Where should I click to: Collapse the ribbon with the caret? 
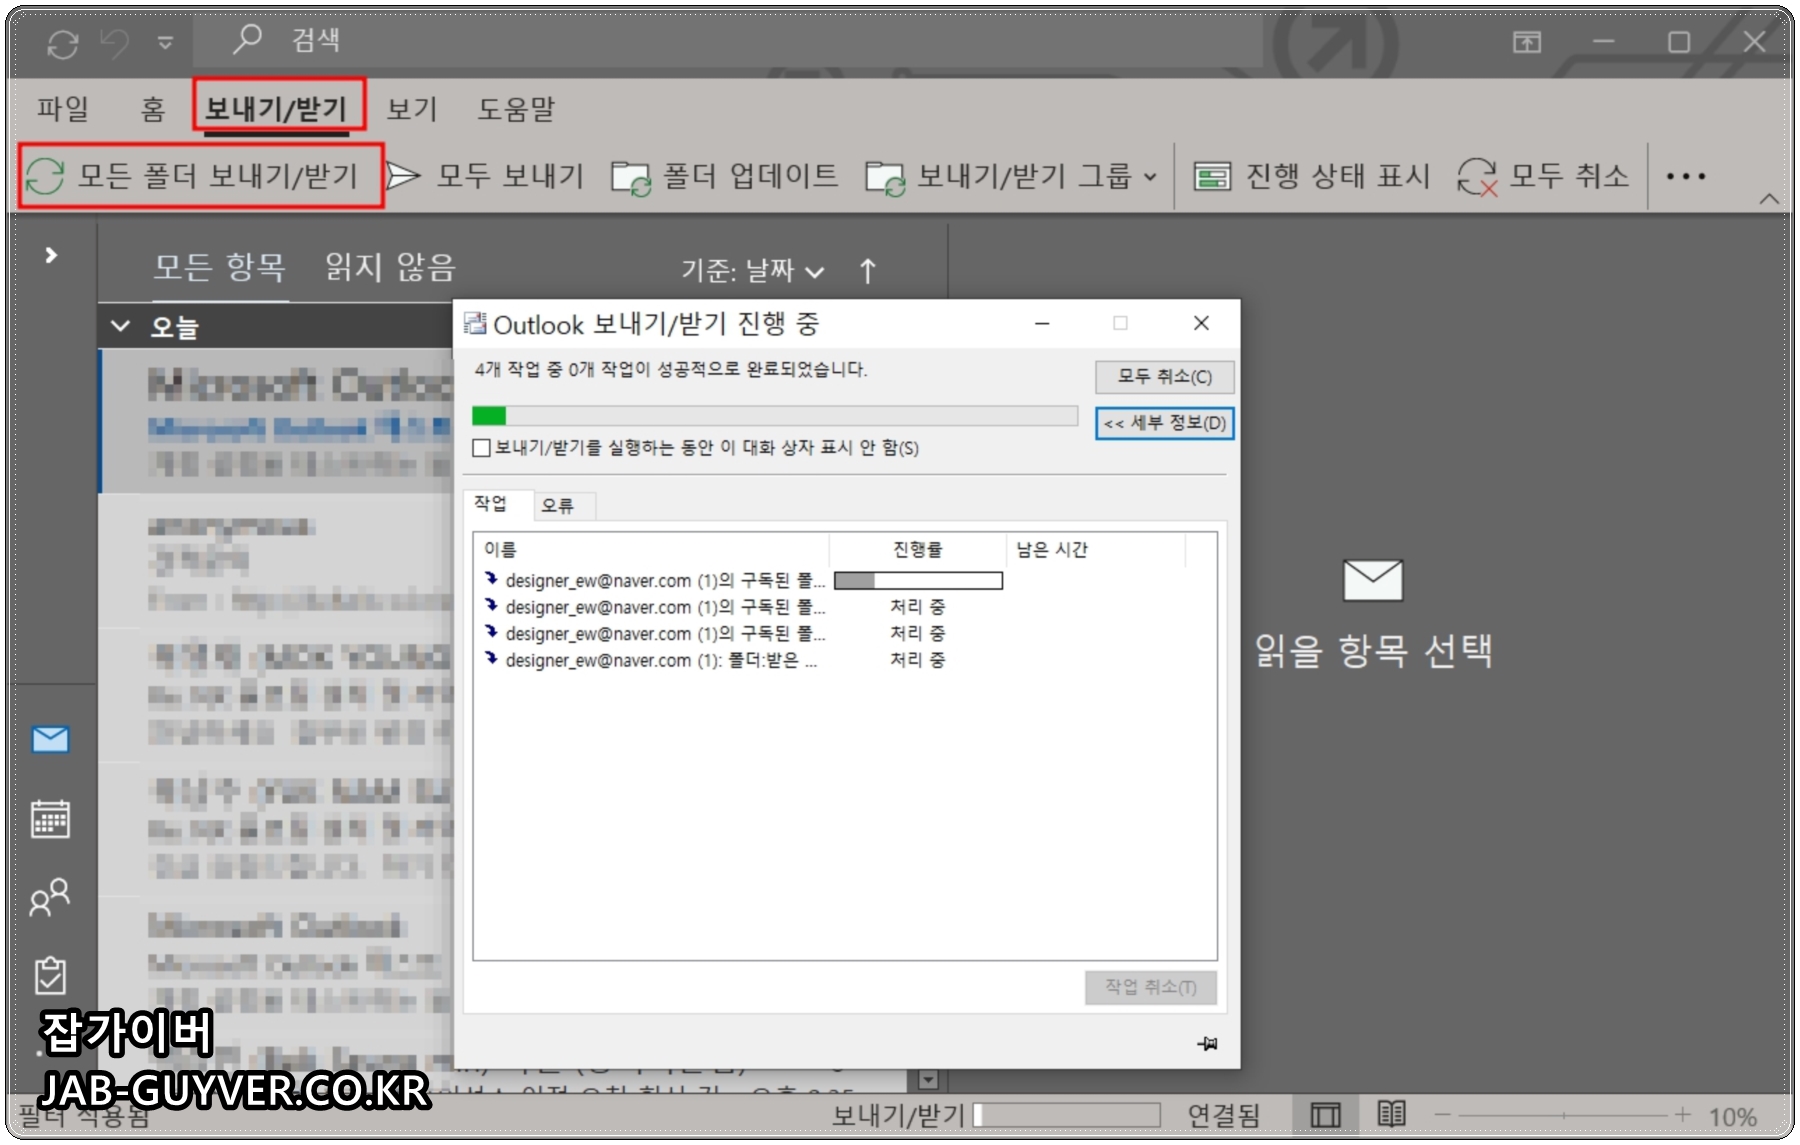[x=1769, y=199]
